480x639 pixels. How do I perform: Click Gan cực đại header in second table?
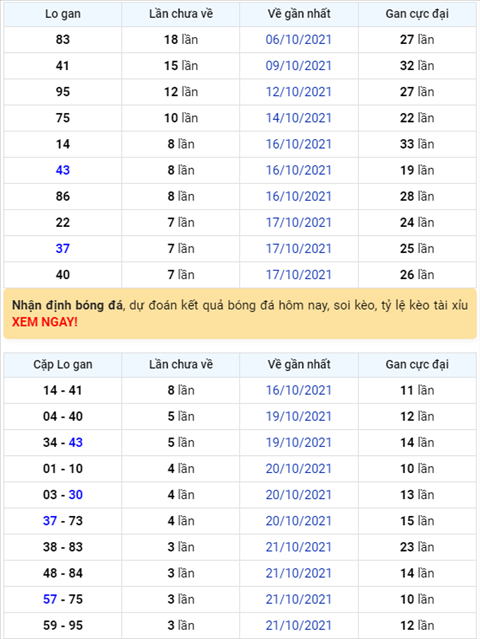point(417,364)
